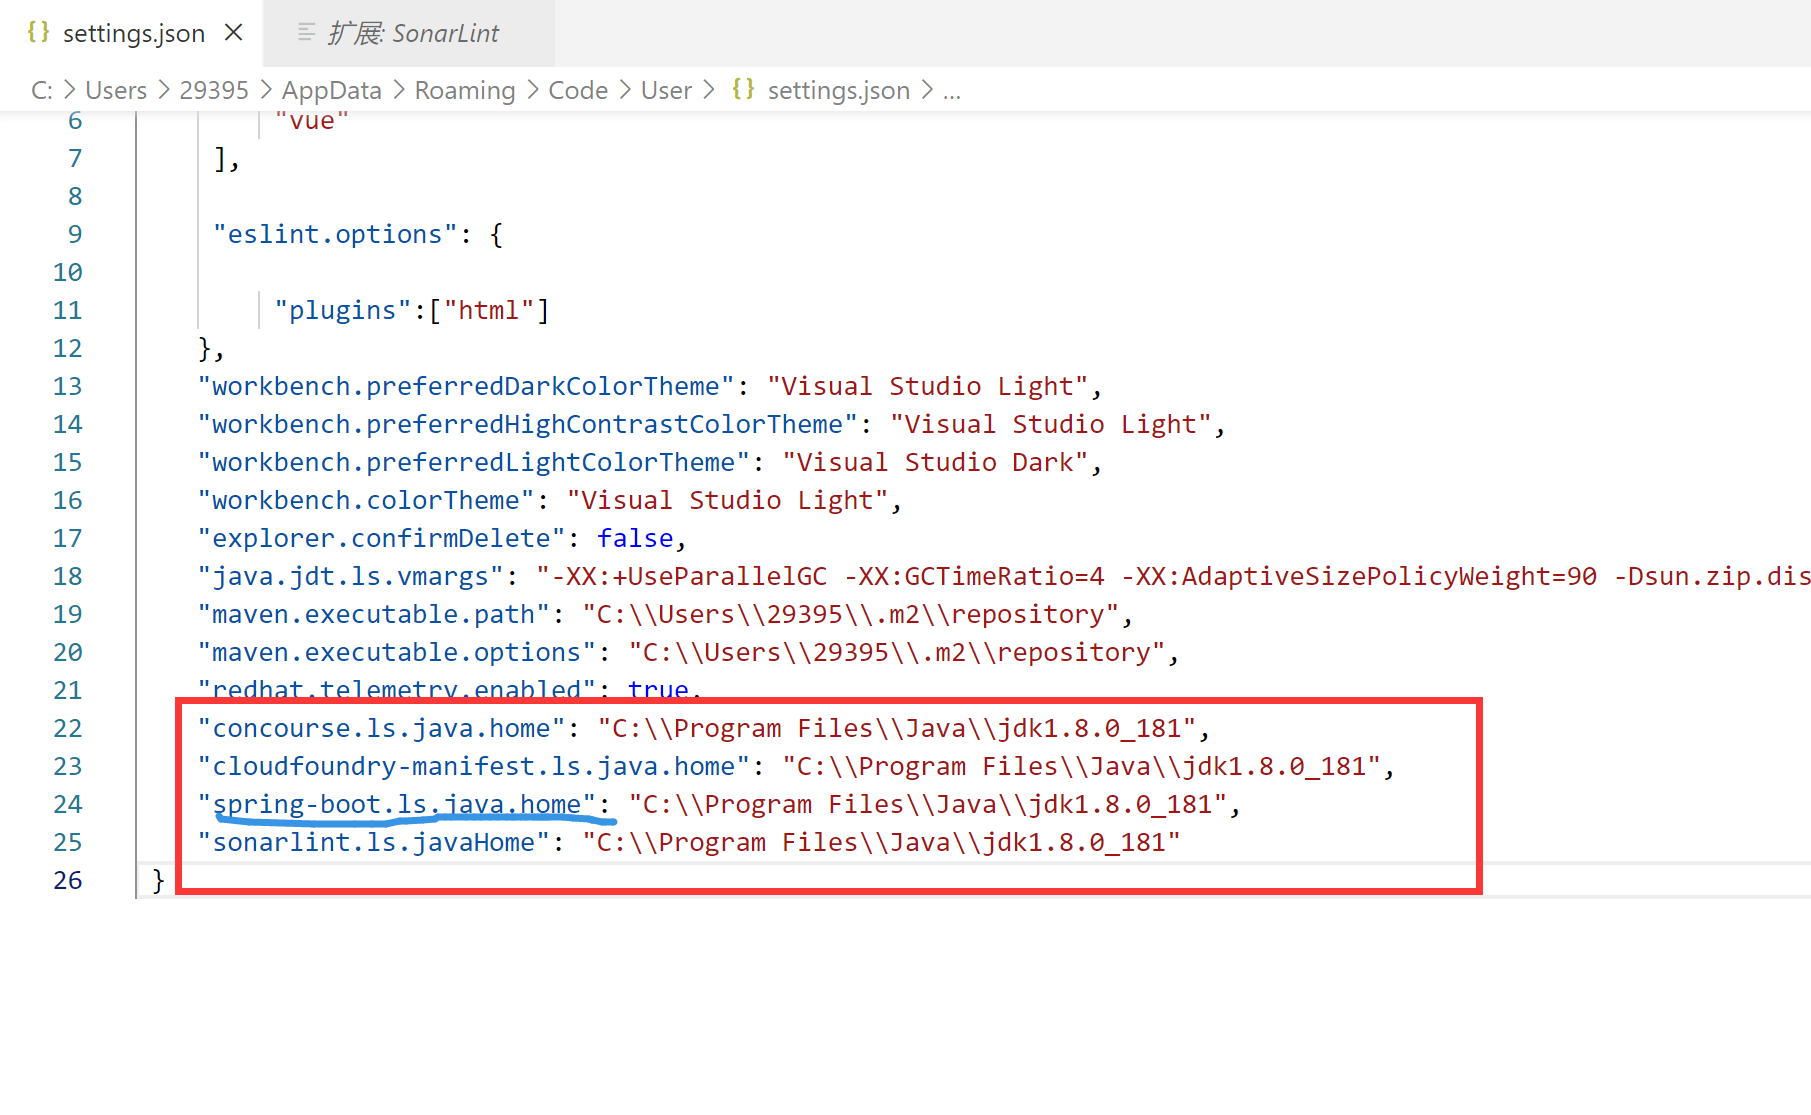
Task: Click the "eslint.options" key text
Action: point(335,234)
